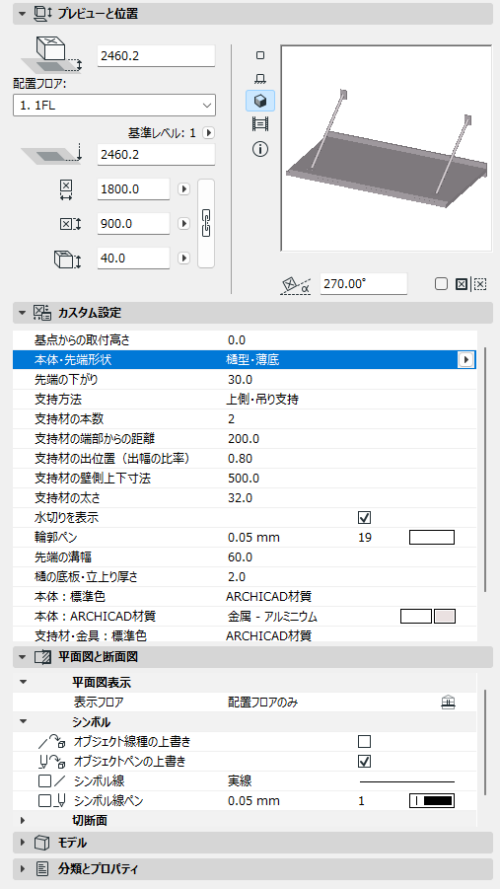Open the 配置フロア 1. 1FL dropdown
The height and width of the screenshot is (889, 500).
tap(114, 105)
